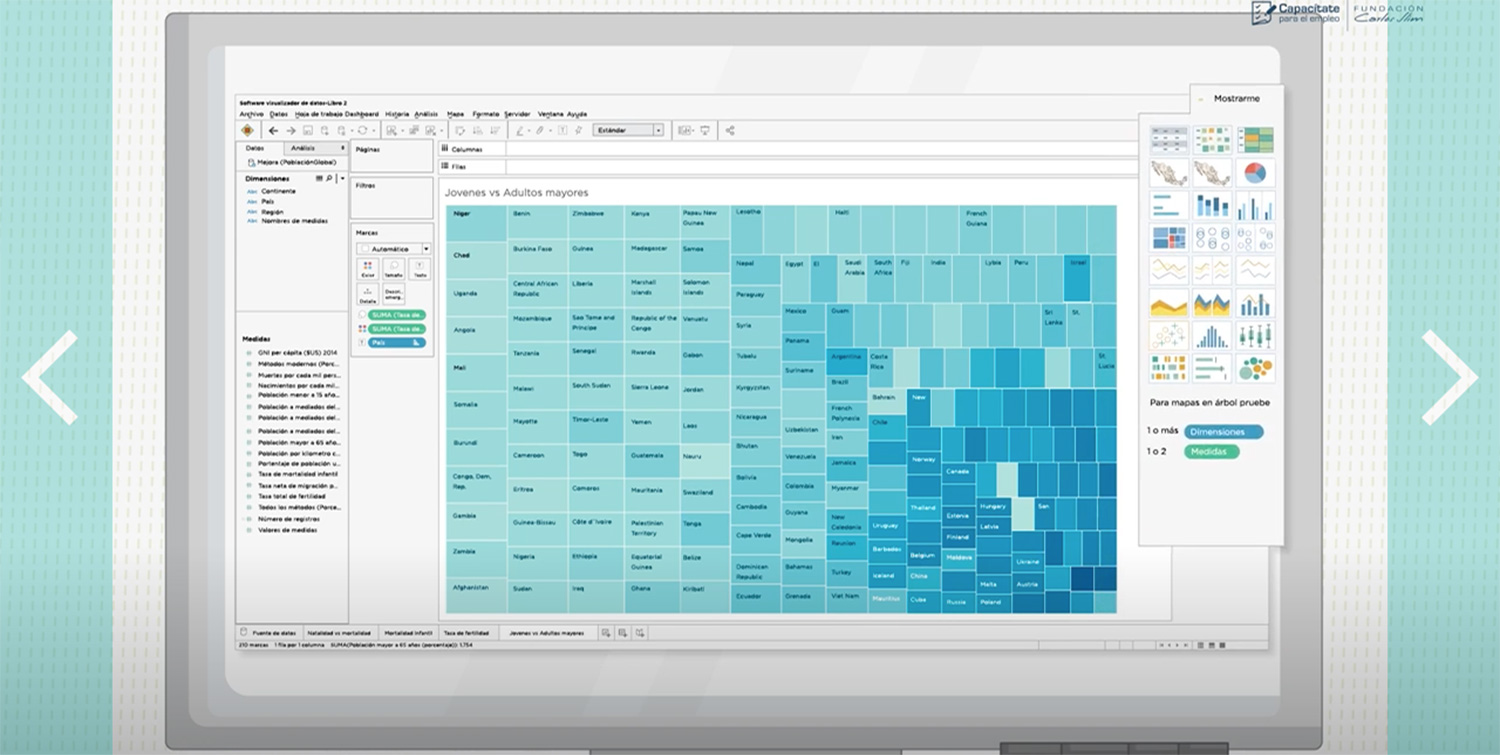Select the box-and-whisker plot in Mostrarme
Viewport: 1500px width, 755px height.
[1255, 336]
